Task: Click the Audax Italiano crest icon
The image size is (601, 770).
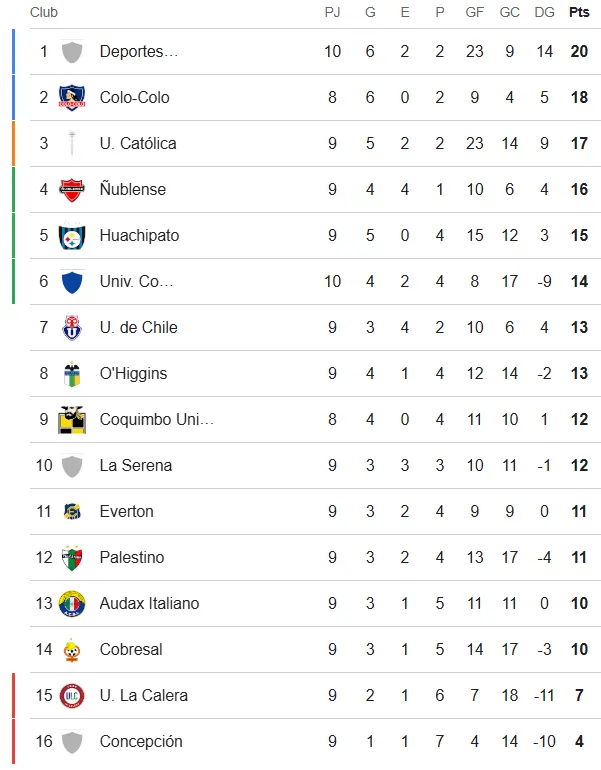Action: [x=71, y=604]
